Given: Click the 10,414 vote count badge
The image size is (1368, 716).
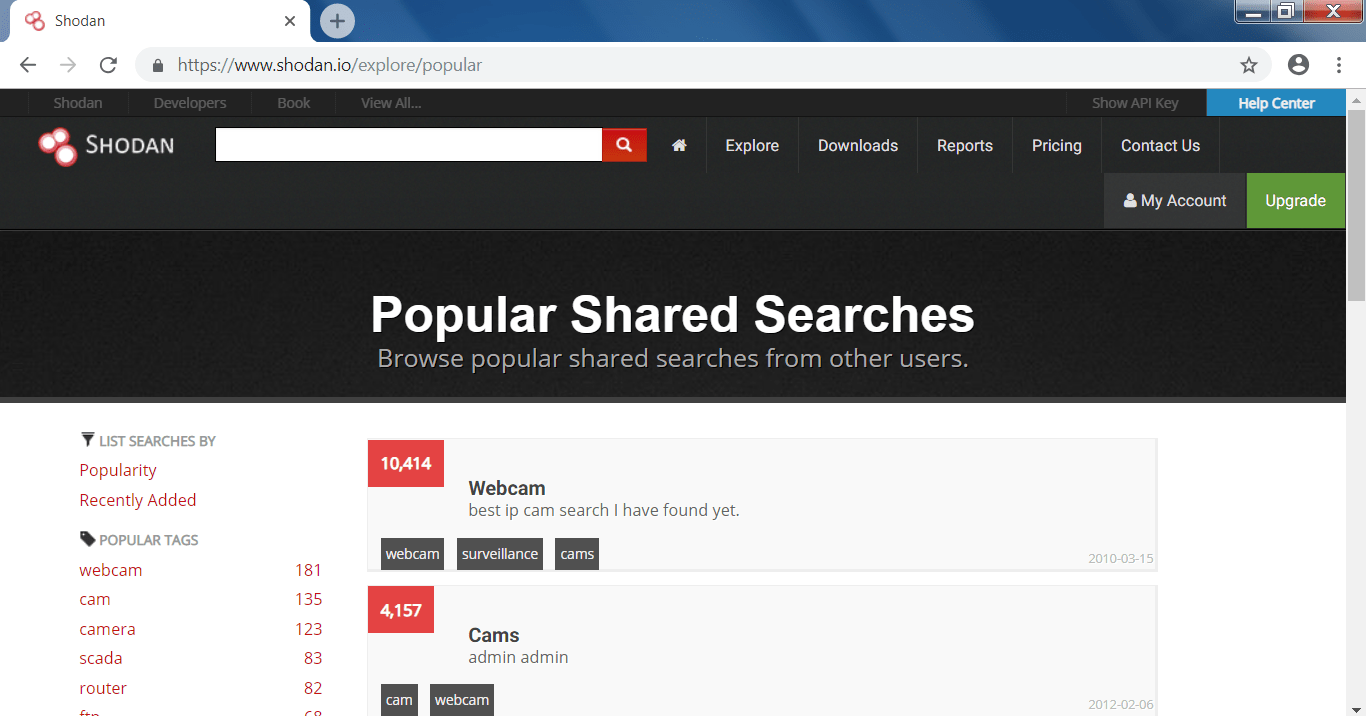Looking at the screenshot, I should (x=406, y=463).
